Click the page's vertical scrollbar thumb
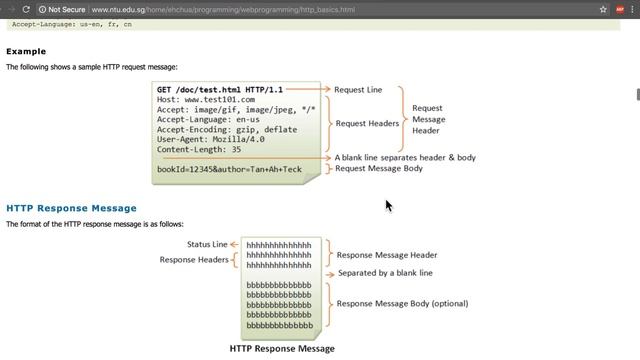 (x=638, y=94)
